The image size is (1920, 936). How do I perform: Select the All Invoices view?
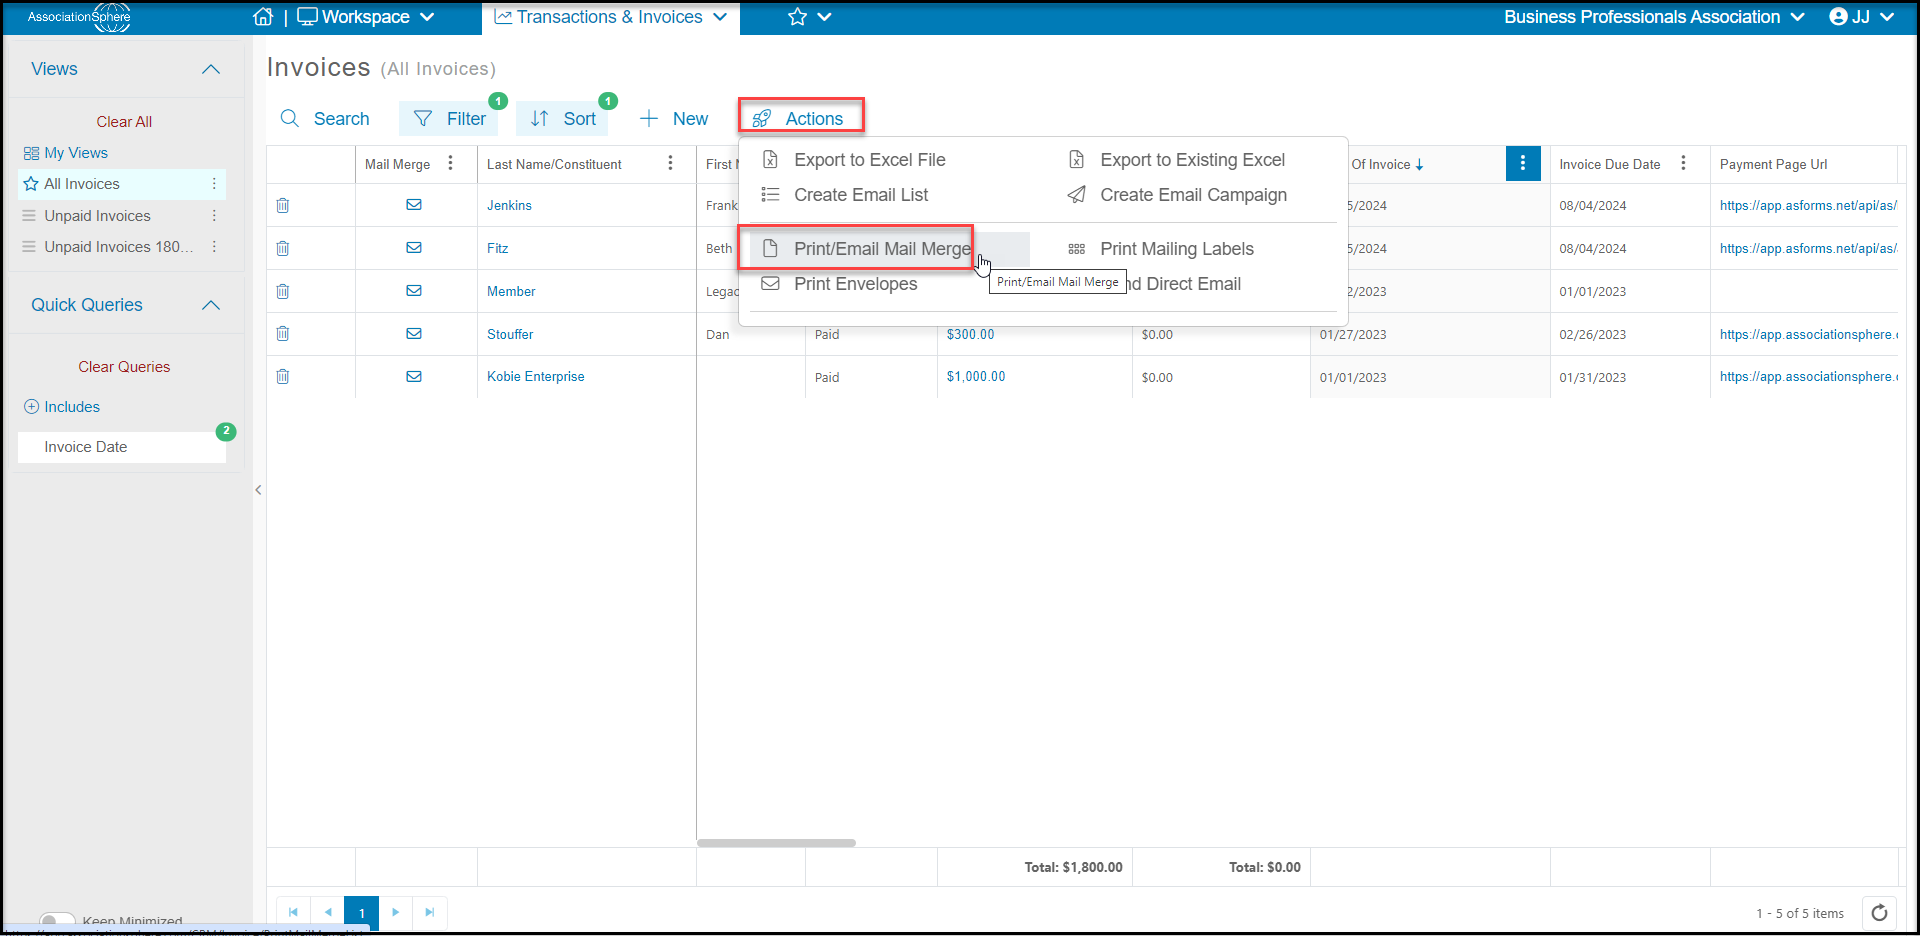(82, 184)
